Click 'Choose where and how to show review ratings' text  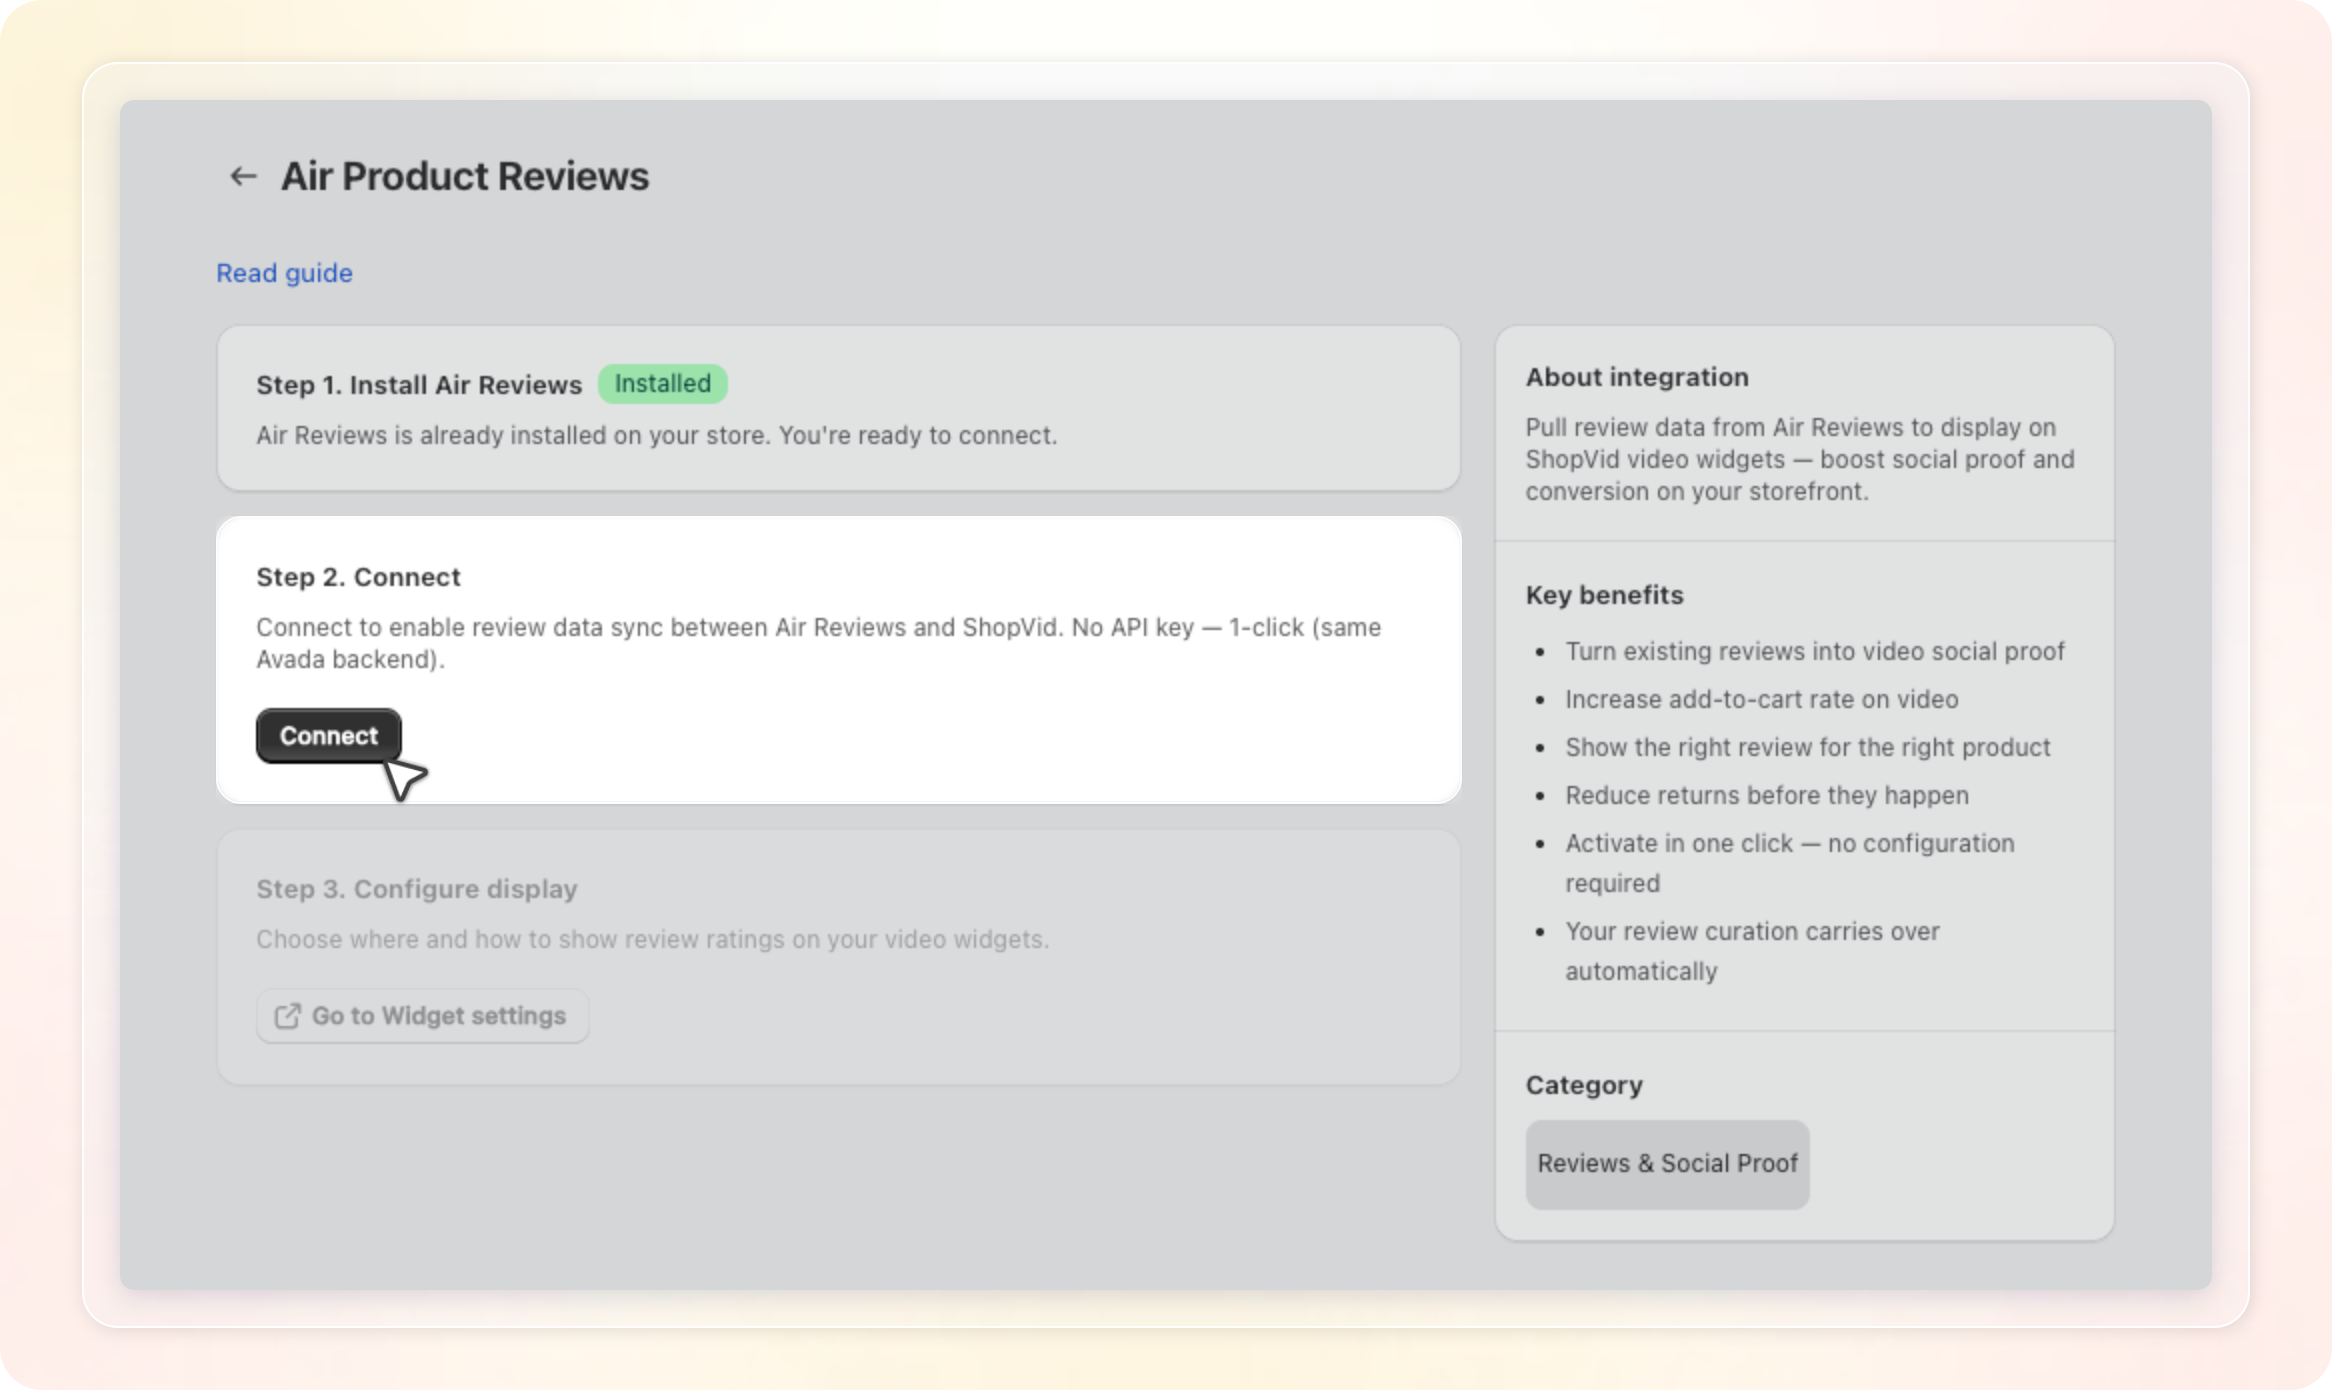[652, 940]
